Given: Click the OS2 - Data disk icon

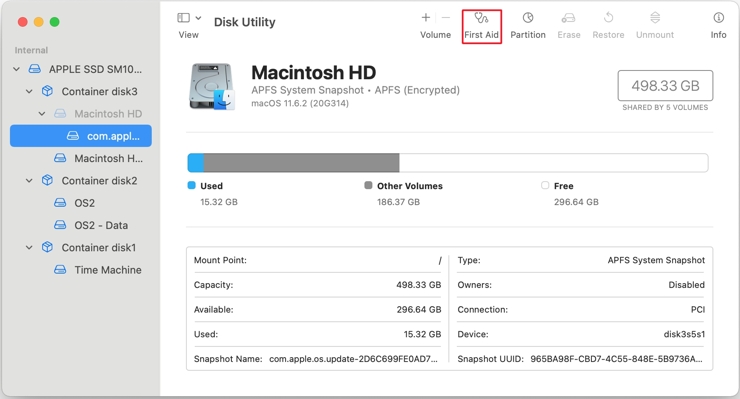Looking at the screenshot, I should pyautogui.click(x=60, y=225).
